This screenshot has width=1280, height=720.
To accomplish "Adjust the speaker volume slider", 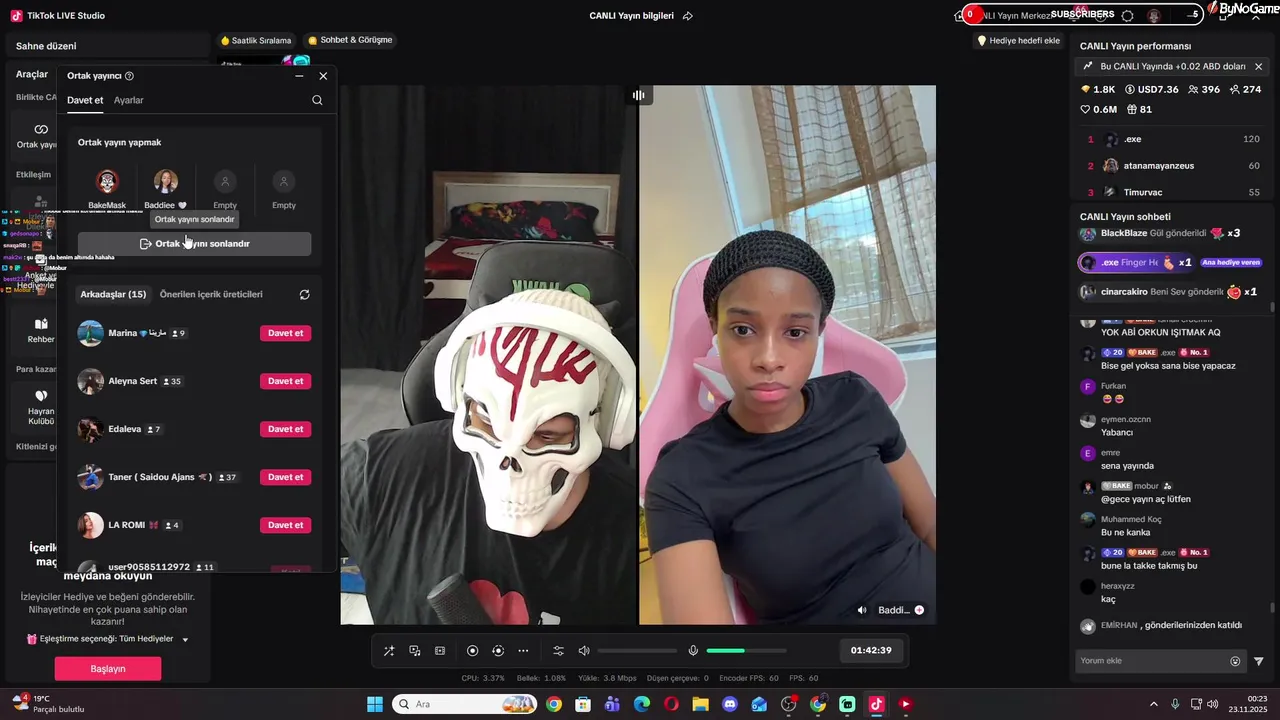I will (637, 651).
